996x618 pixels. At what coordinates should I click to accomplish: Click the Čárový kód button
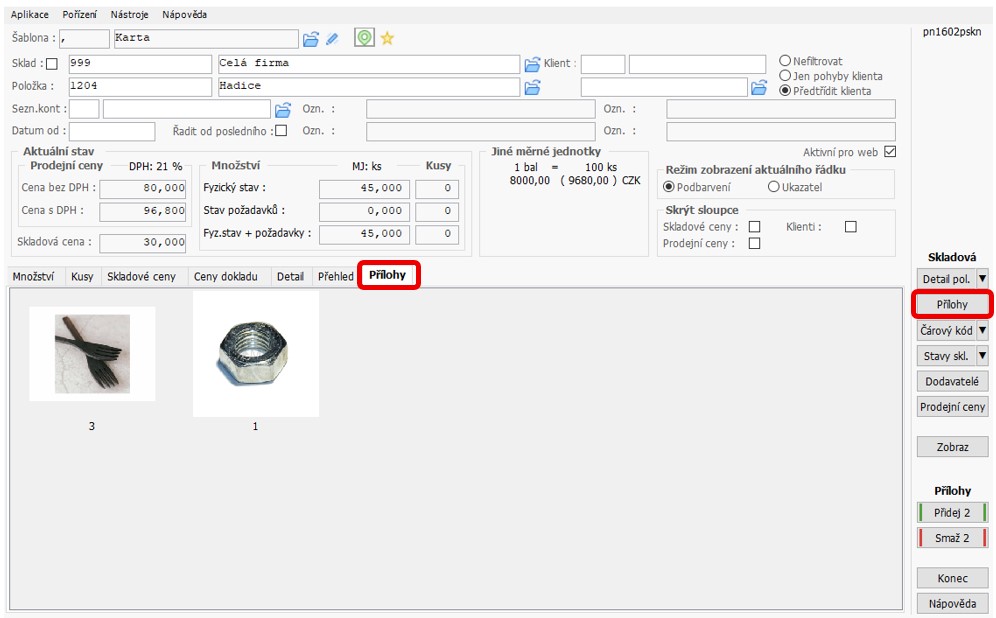[946, 330]
